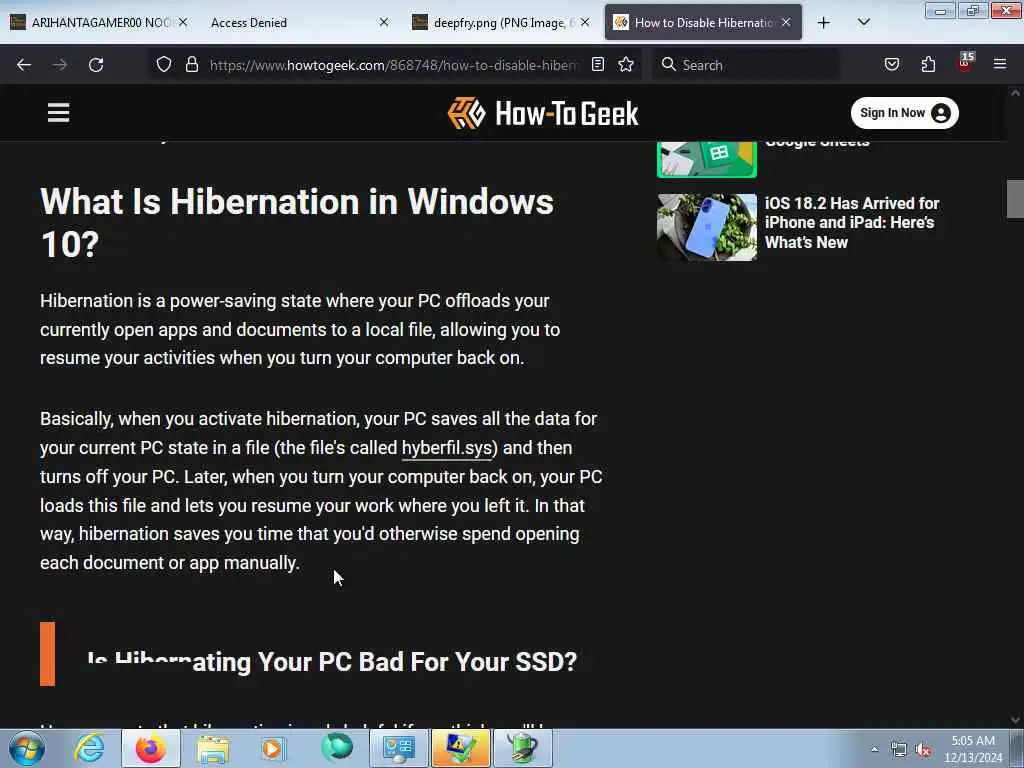1024x768 pixels.
Task: Click the page vertical scrollbar thumb
Action: tap(1015, 199)
